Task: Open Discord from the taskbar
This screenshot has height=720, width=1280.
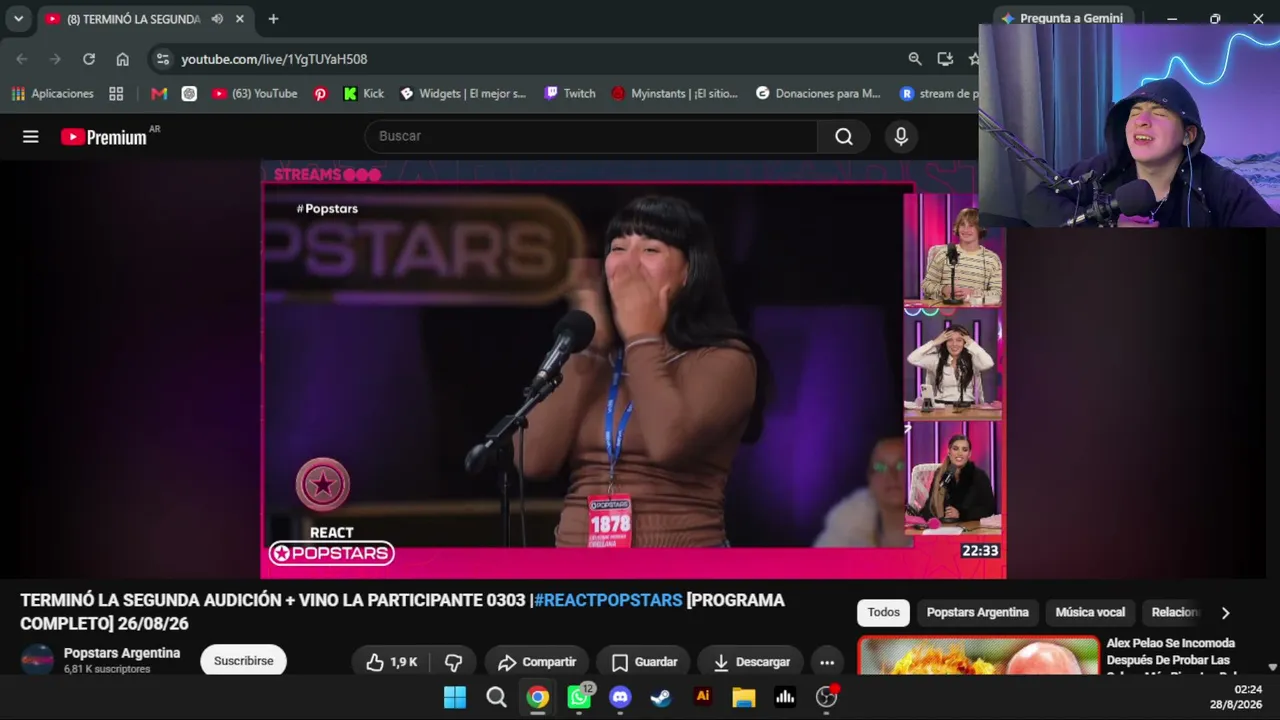Action: [620, 697]
